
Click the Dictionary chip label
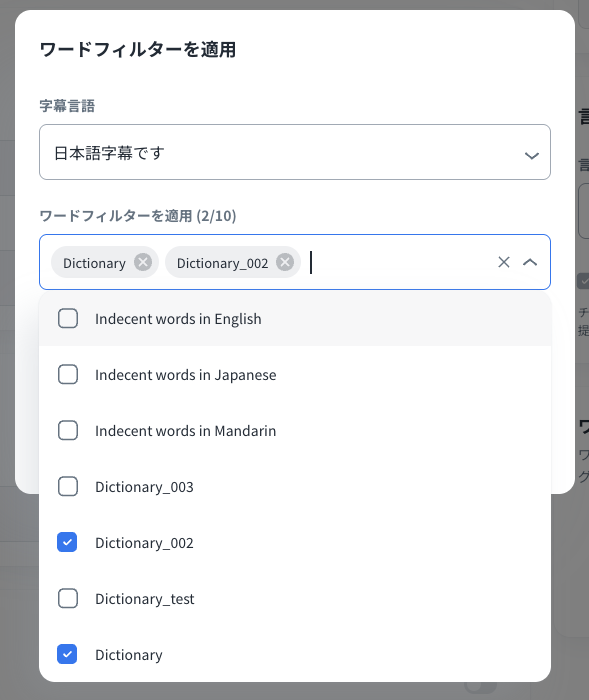pos(94,263)
